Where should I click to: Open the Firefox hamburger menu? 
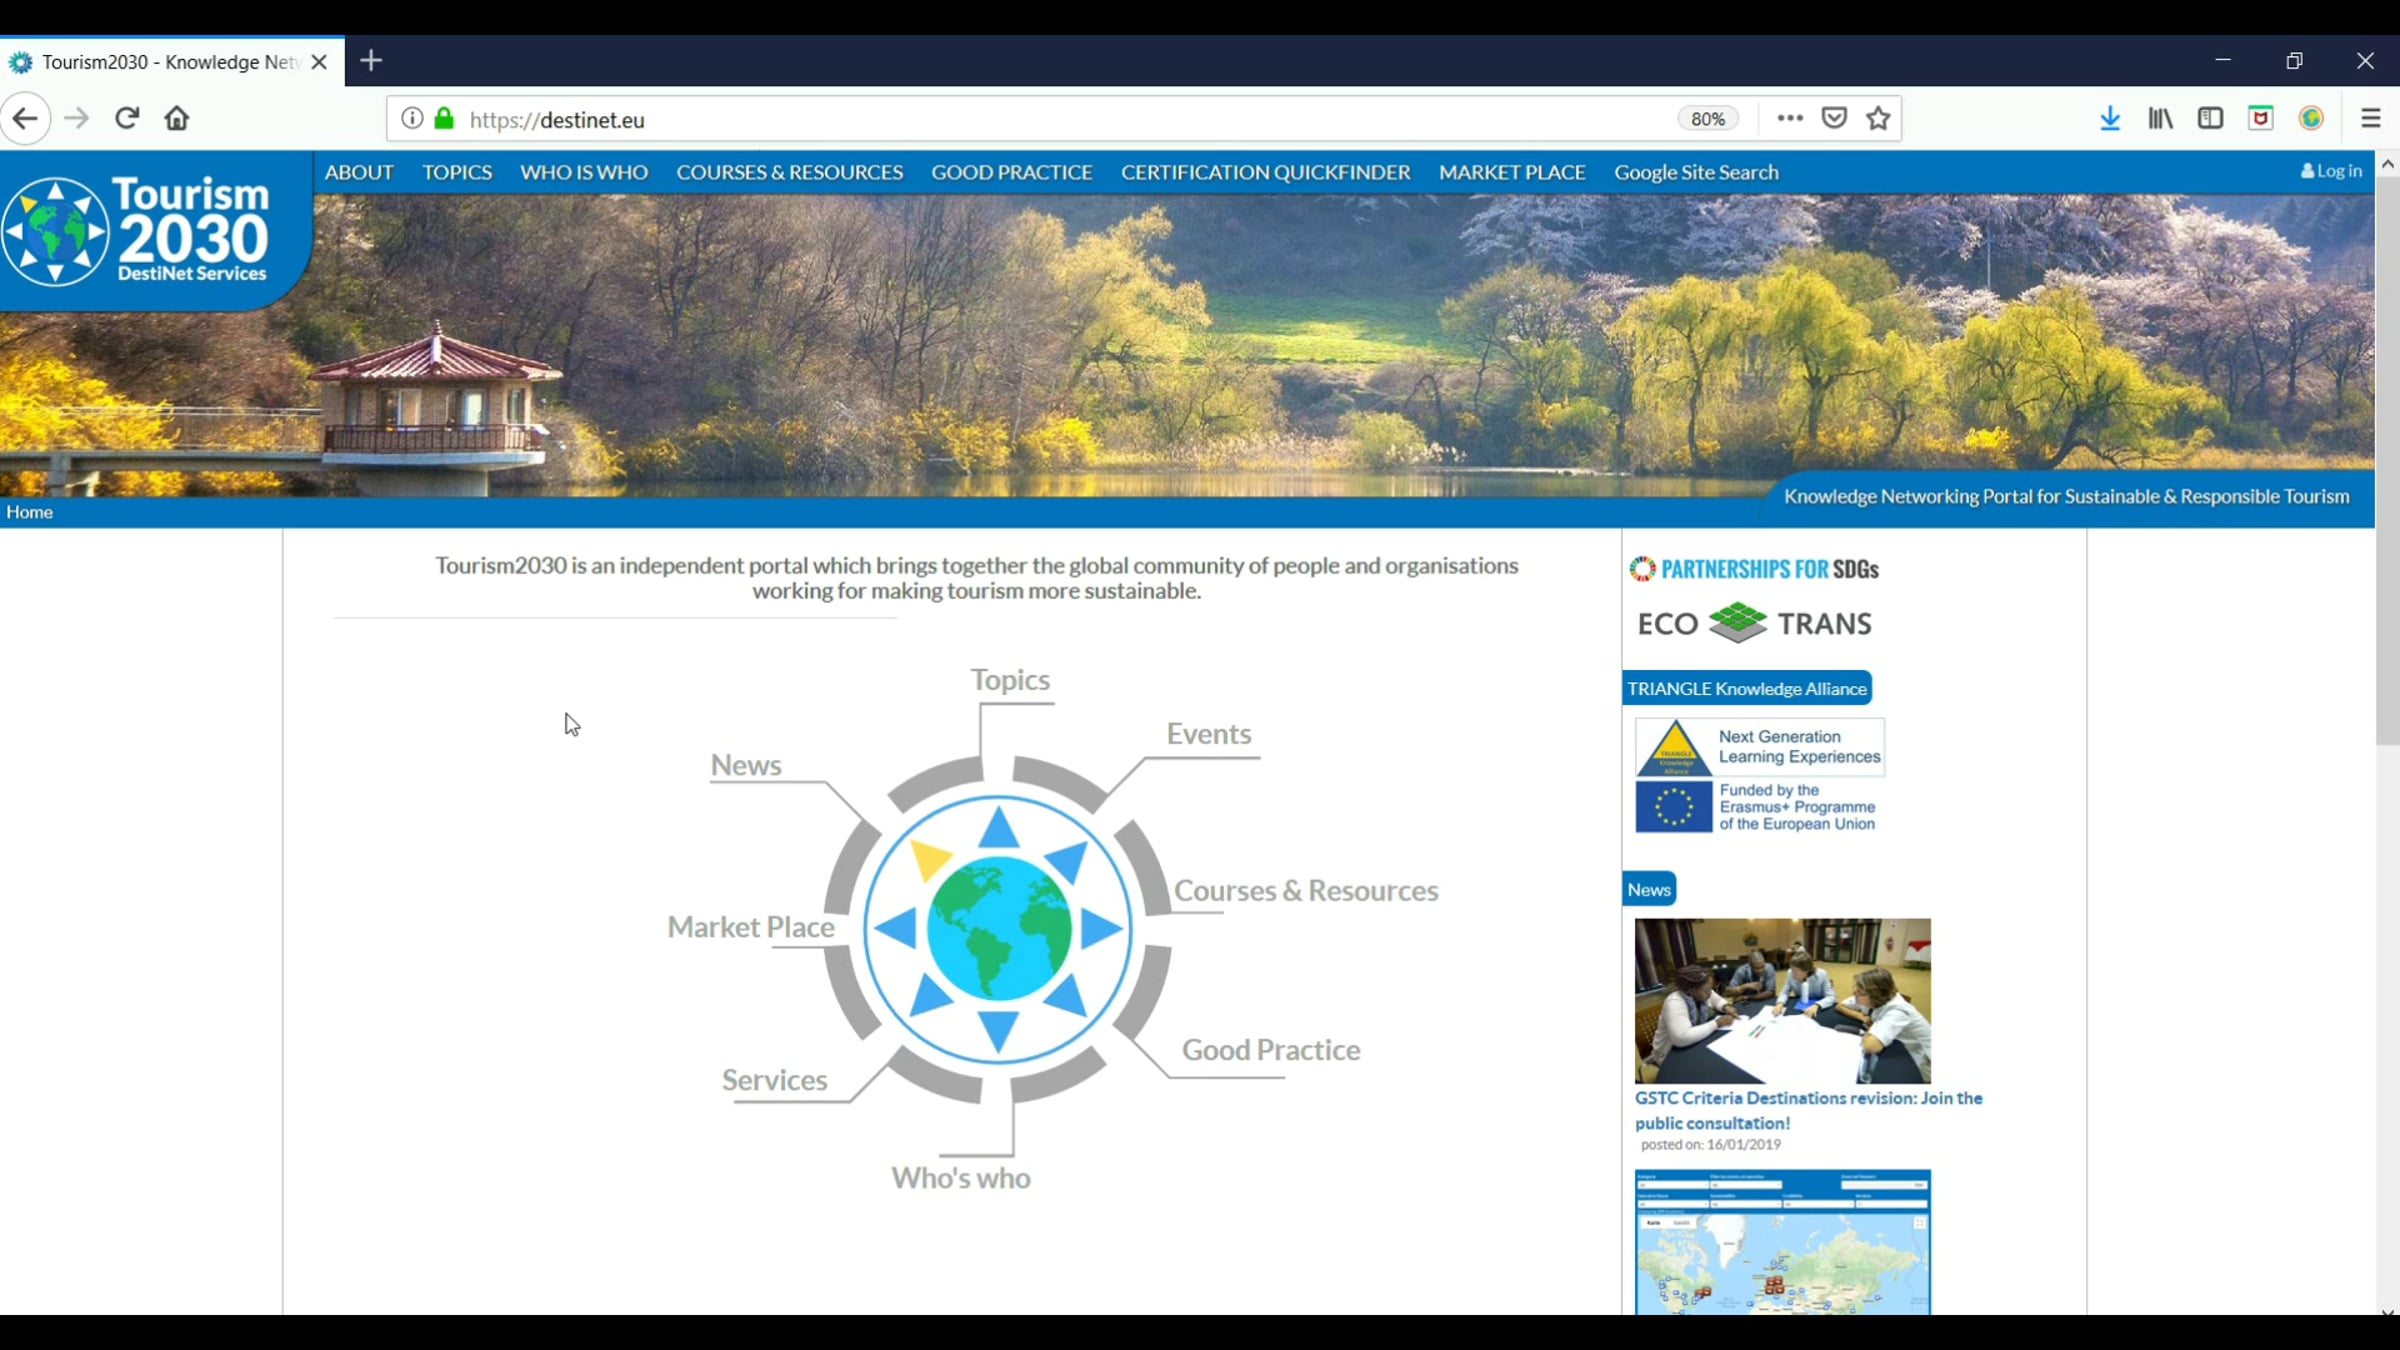tap(2371, 118)
